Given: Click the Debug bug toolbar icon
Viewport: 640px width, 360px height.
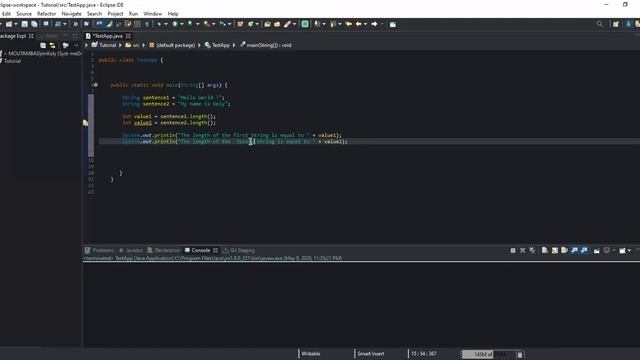Looking at the screenshot, I should pos(160,24).
